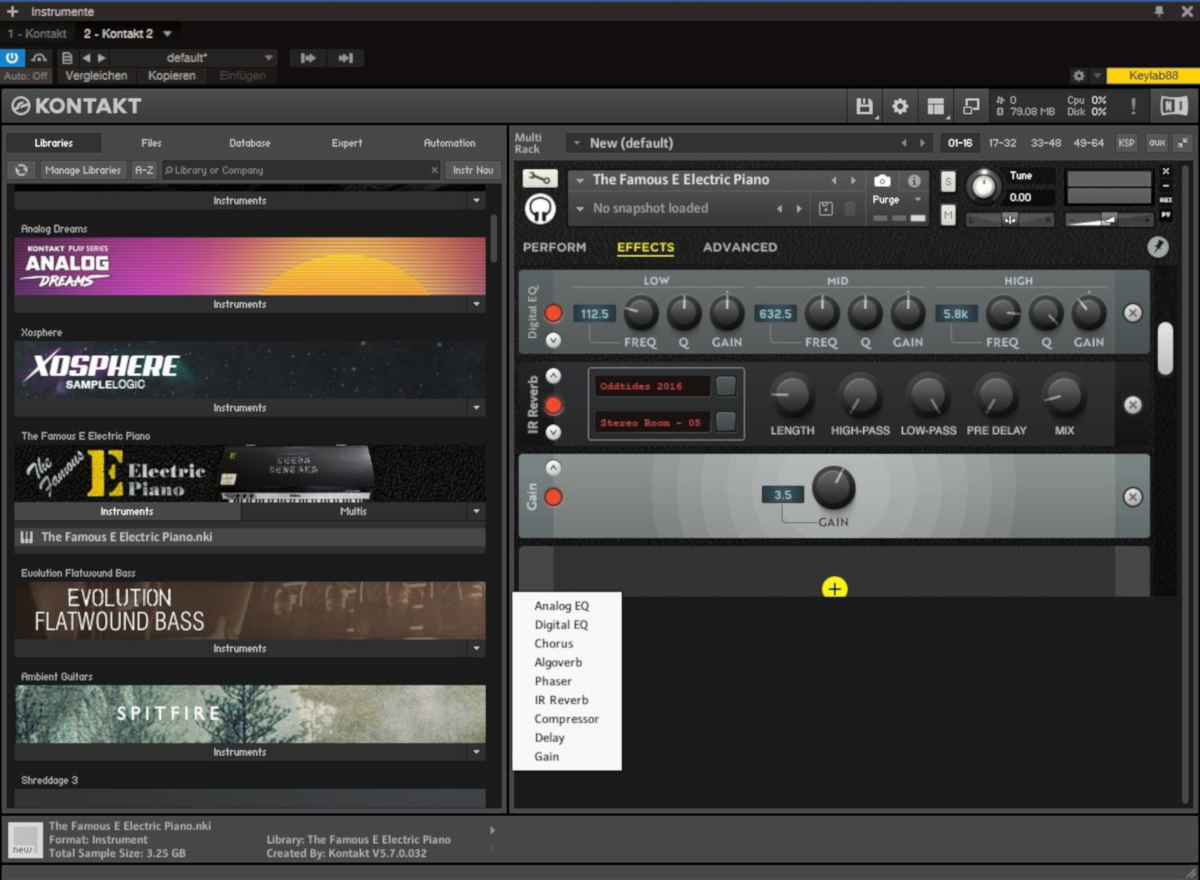Switch to the Database tab
1200x880 pixels.
(x=249, y=143)
